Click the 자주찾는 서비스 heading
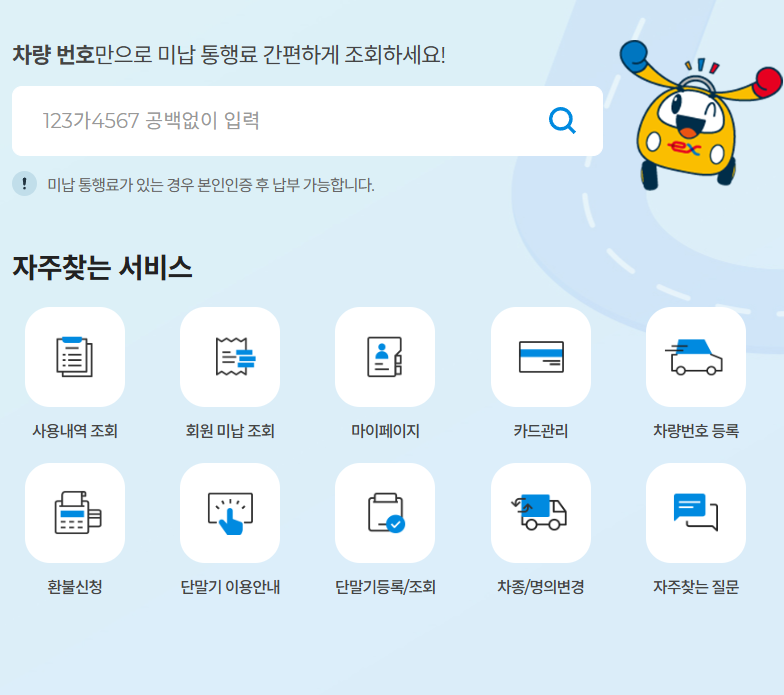 click(102, 267)
